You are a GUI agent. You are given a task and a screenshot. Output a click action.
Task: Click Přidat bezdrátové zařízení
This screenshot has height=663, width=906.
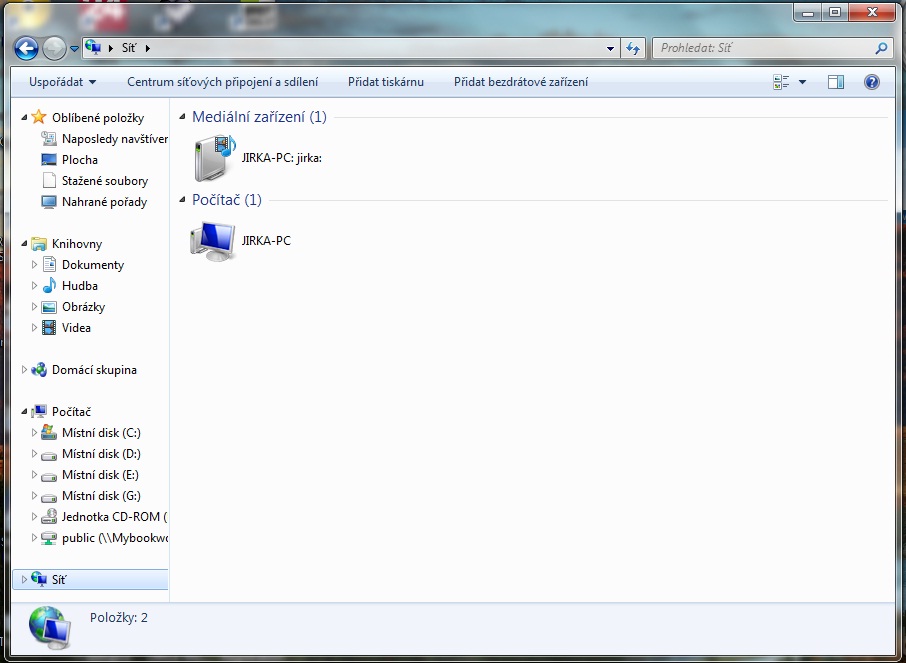click(x=520, y=82)
